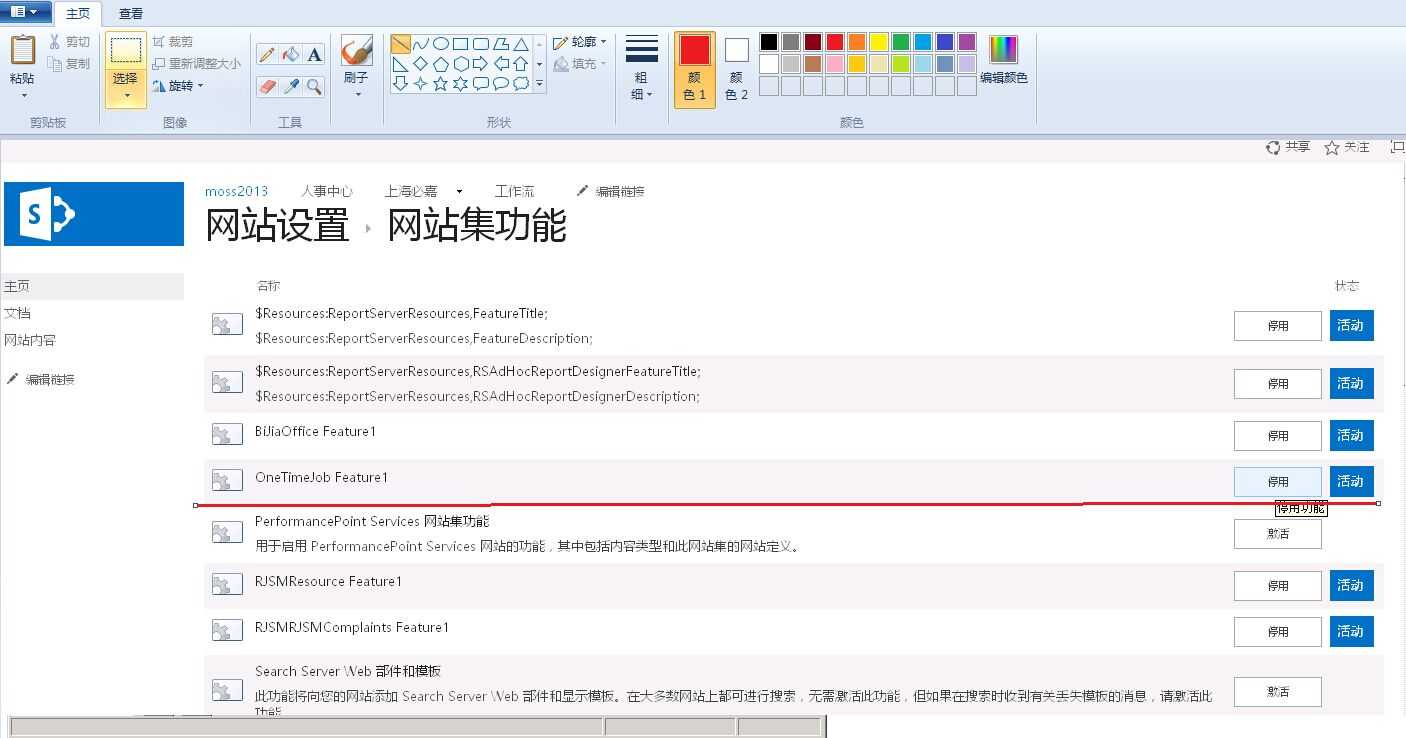Click the SharePoint logo in canvas
Image resolution: width=1406 pixels, height=738 pixels.
(x=94, y=214)
